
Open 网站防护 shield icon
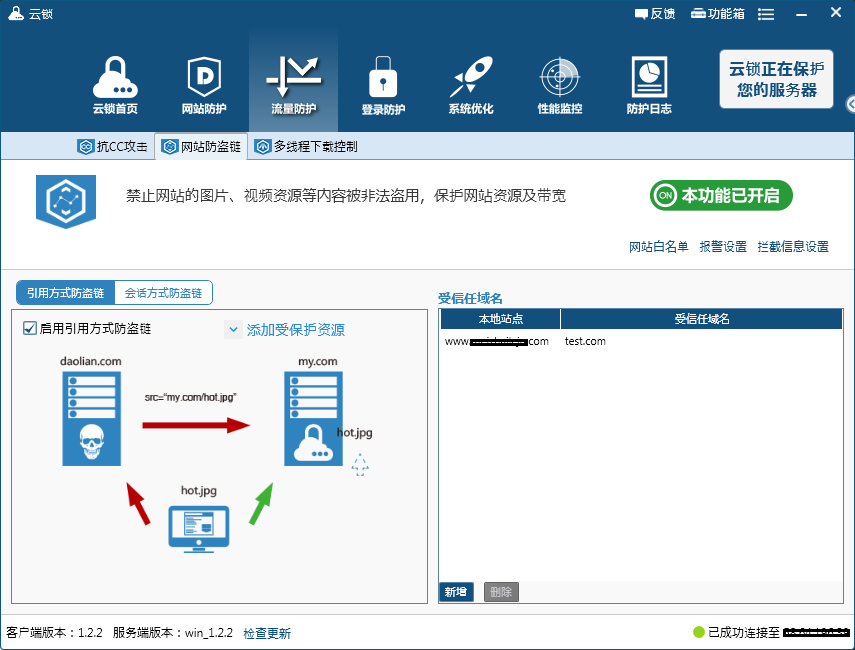(204, 85)
